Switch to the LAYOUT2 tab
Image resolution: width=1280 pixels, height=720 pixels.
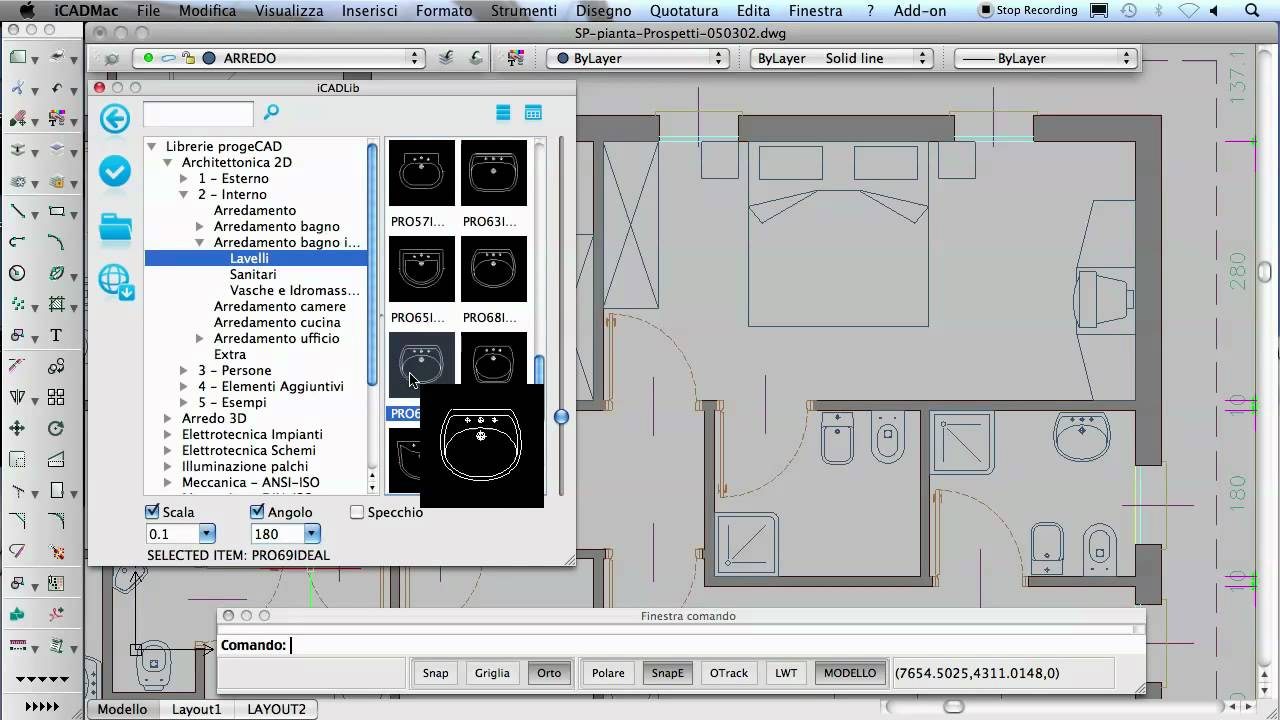[x=276, y=709]
